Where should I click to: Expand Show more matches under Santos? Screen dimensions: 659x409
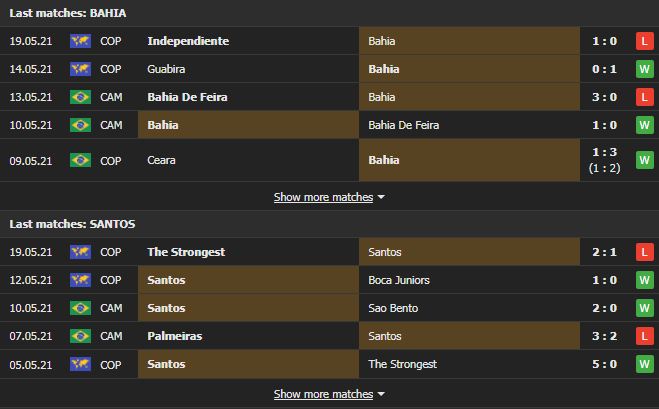[323, 394]
